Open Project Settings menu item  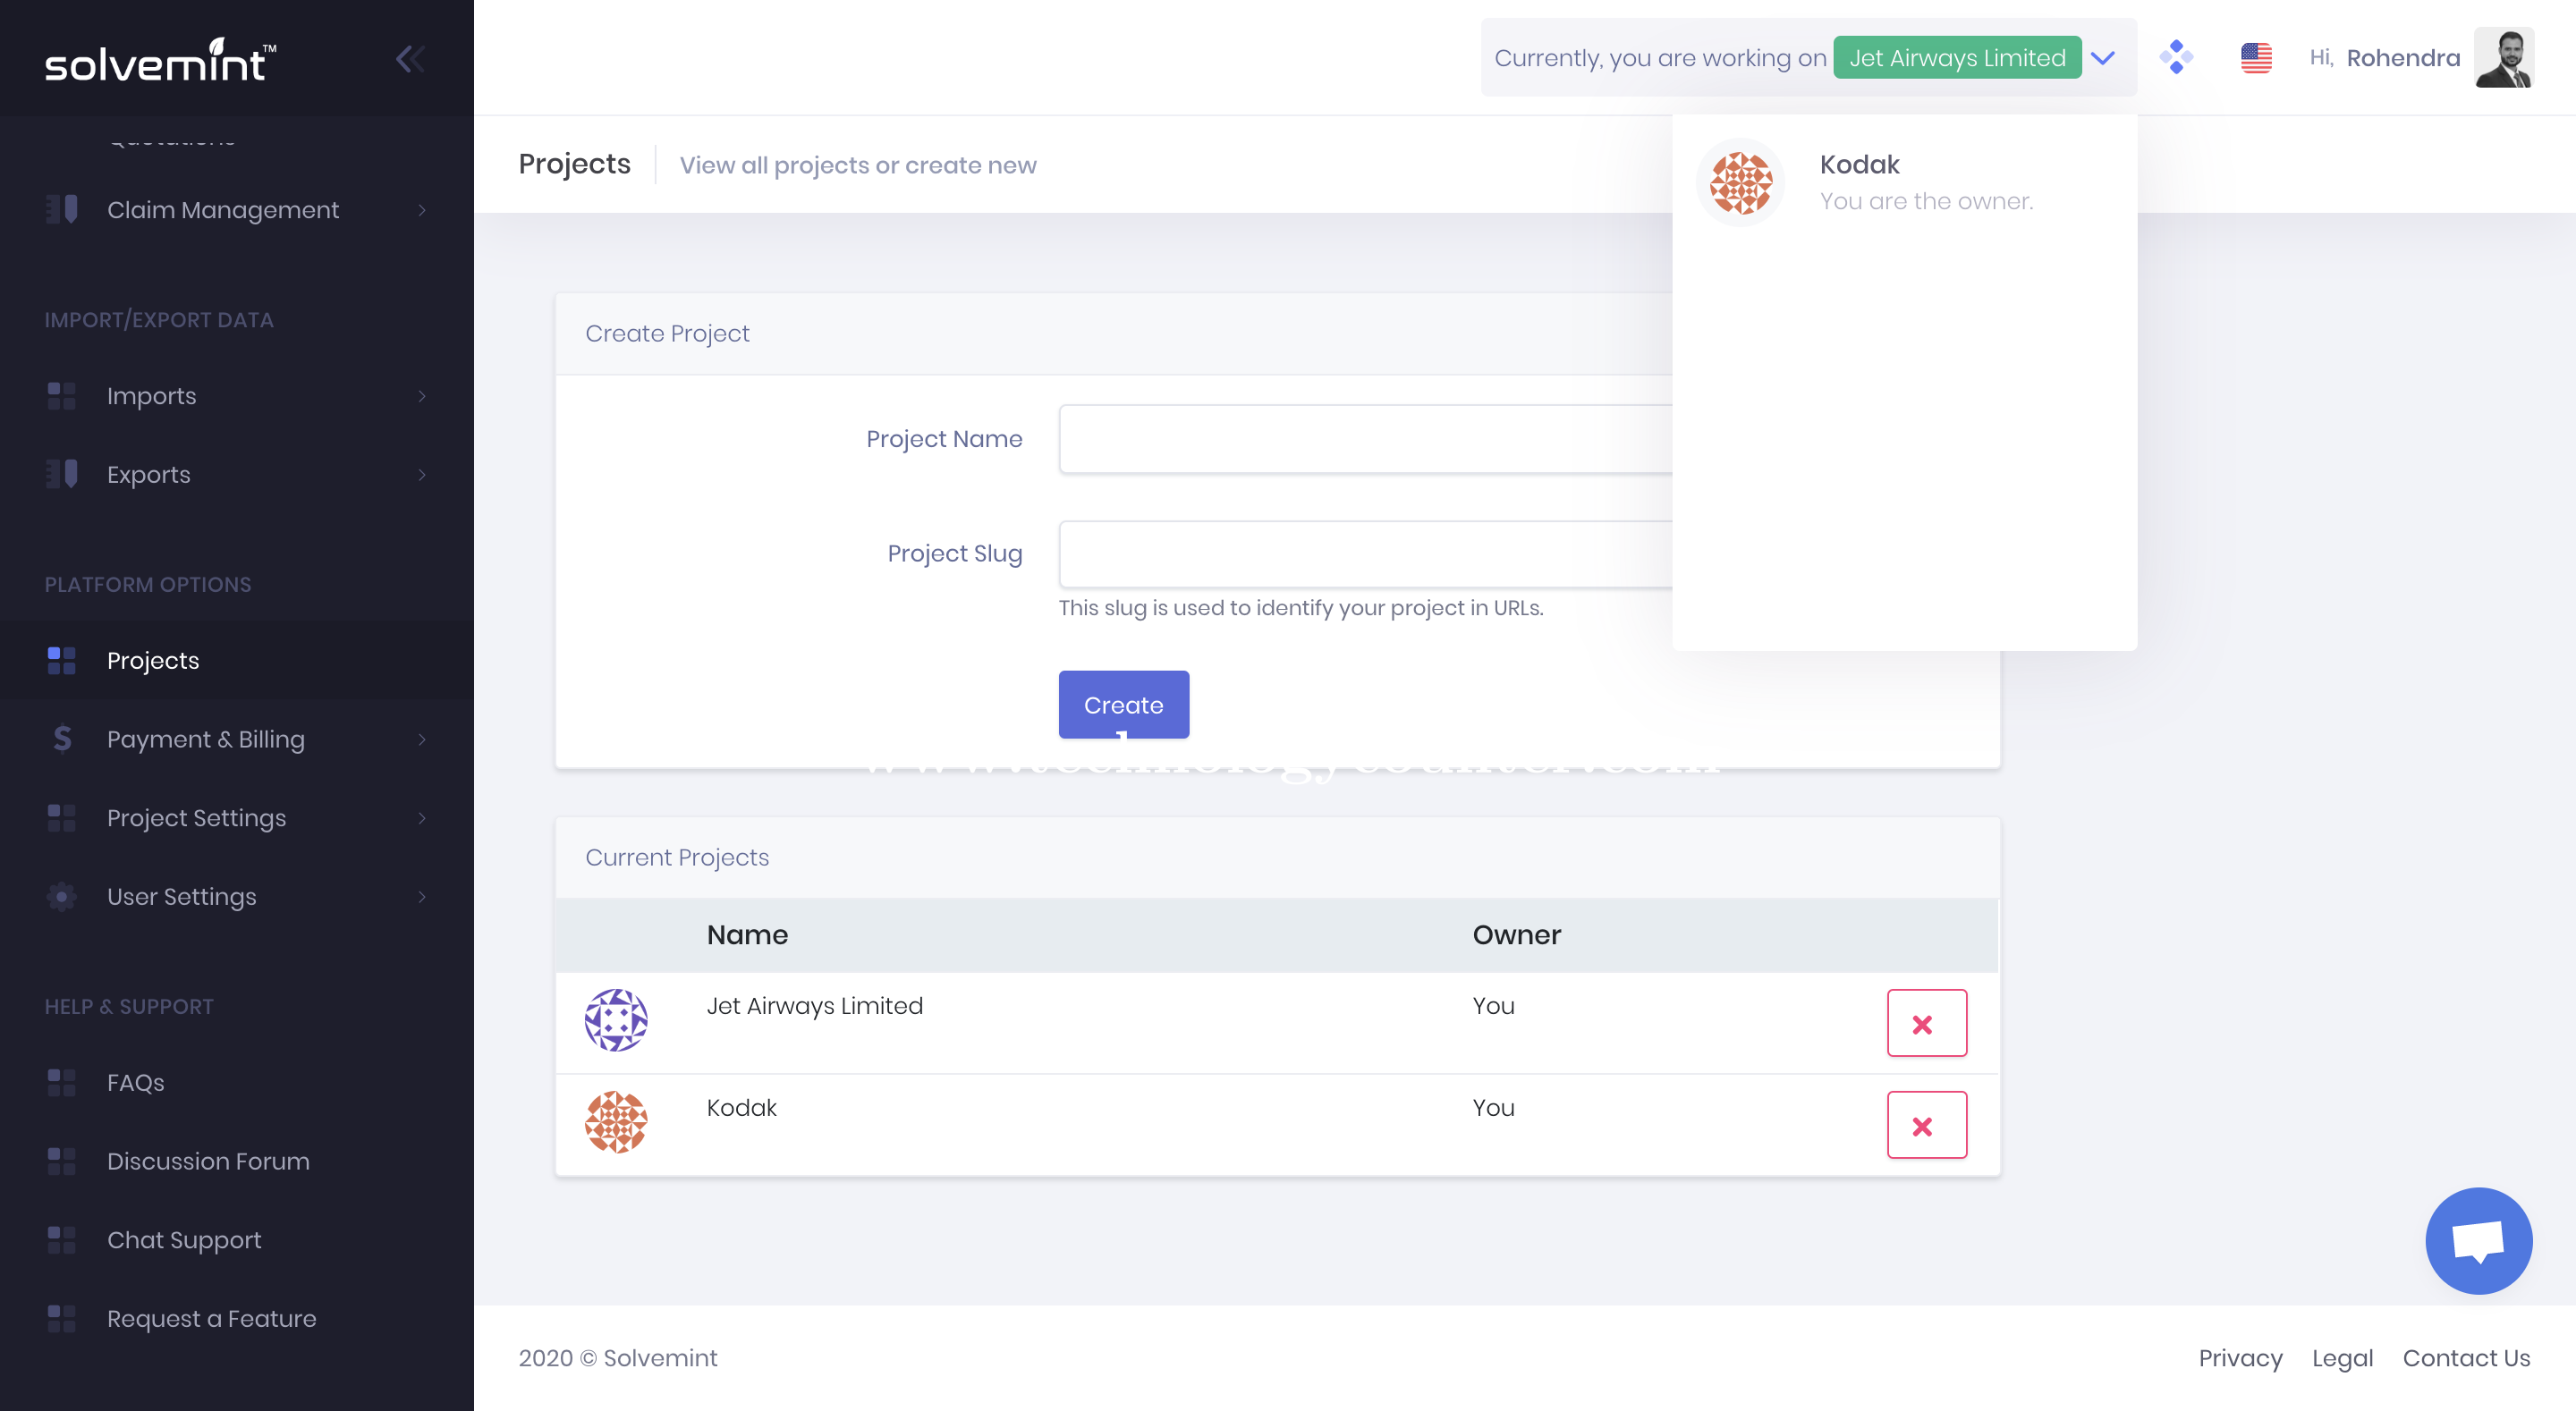pyautogui.click(x=237, y=818)
